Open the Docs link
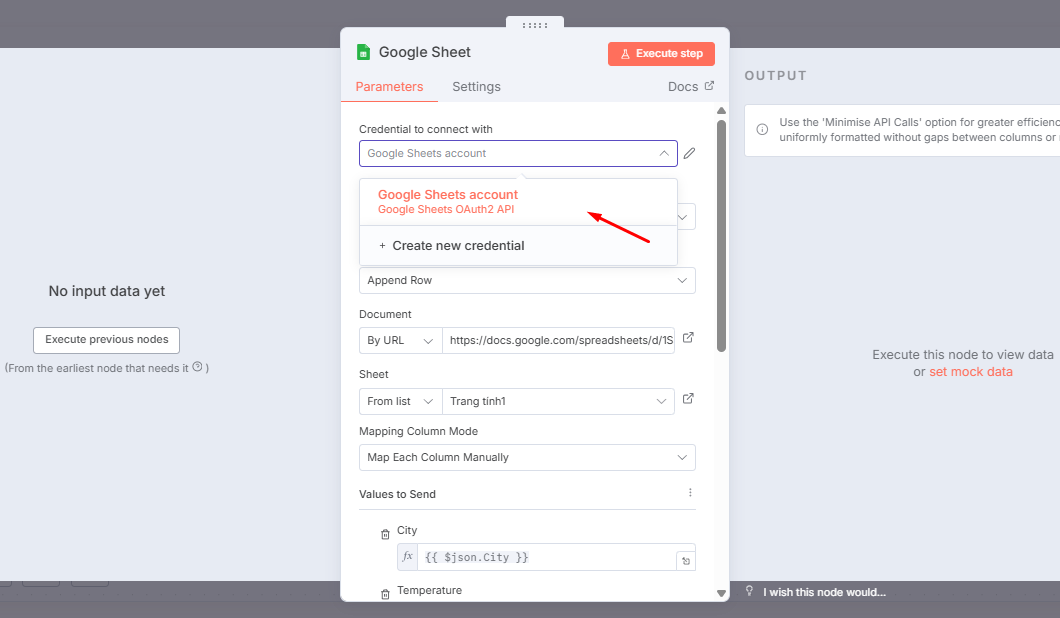 683,87
